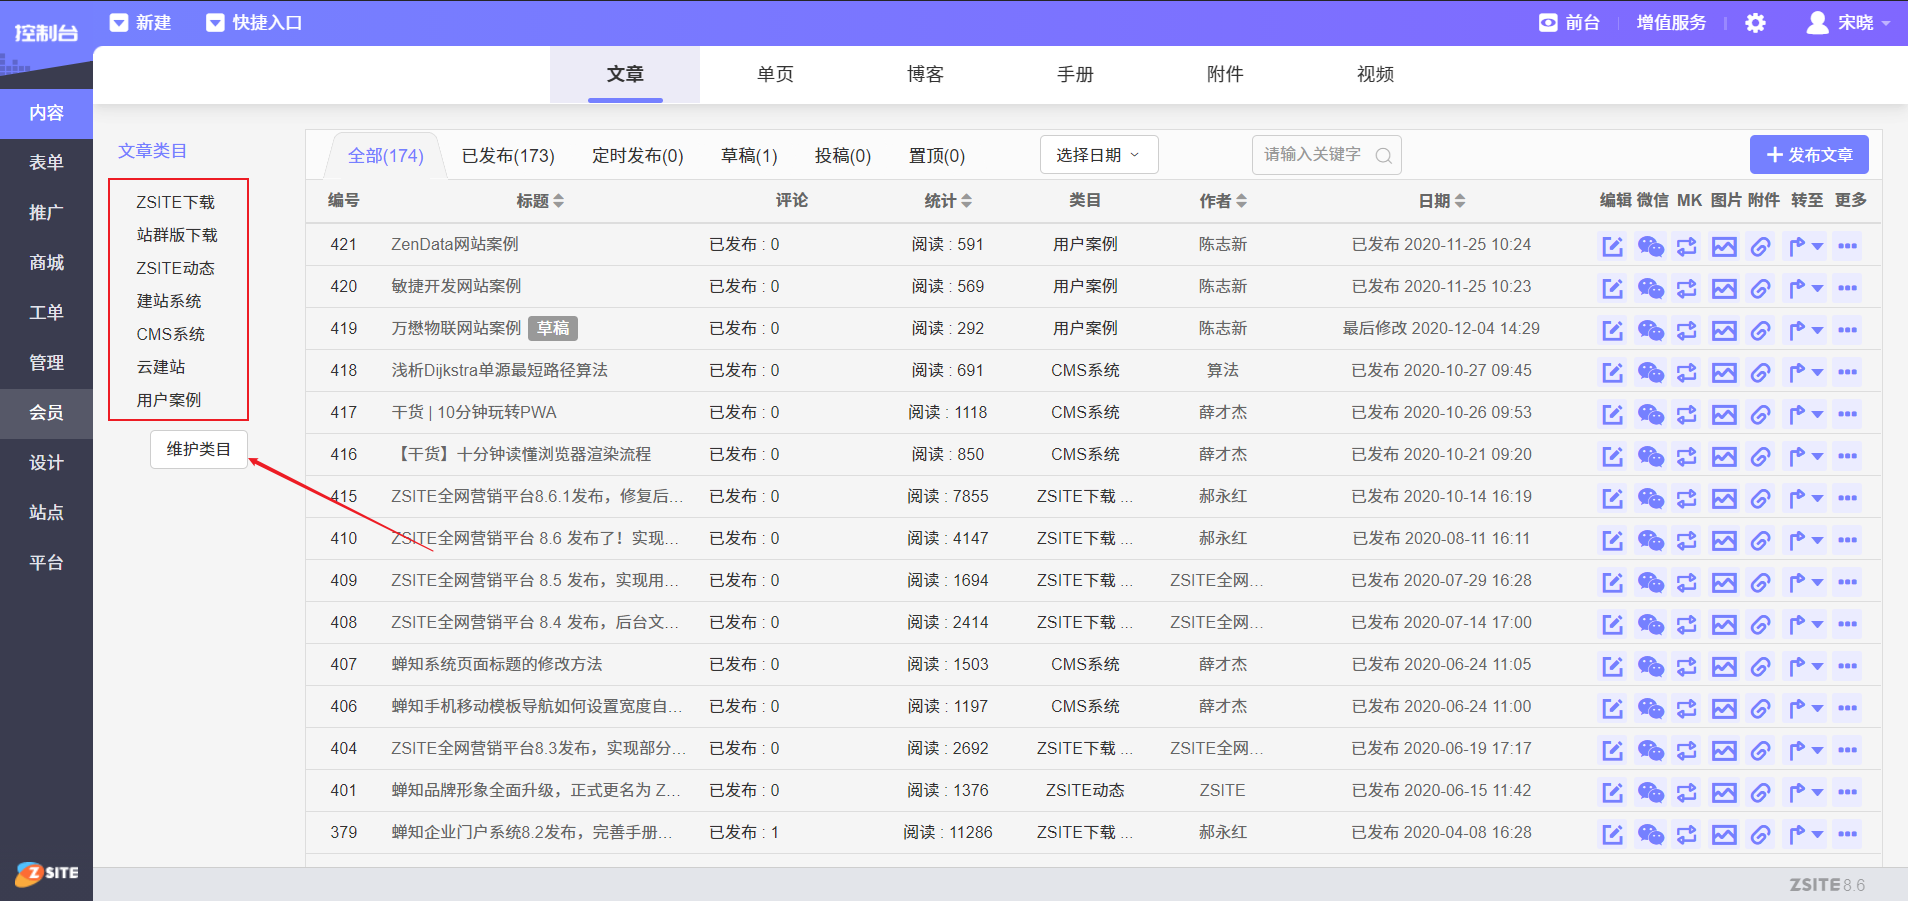Screen dimensions: 1908x901
Task: Open image icon for article 418
Action: (x=1724, y=372)
